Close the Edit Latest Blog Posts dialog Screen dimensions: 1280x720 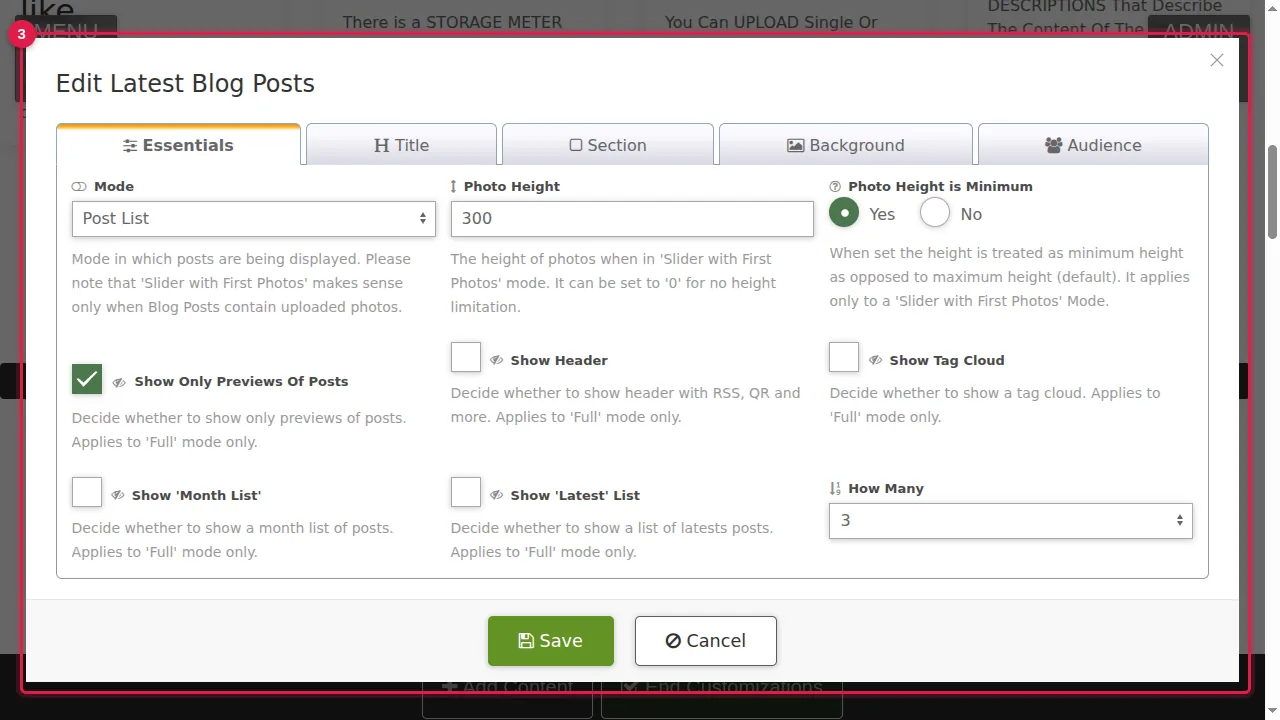click(1217, 61)
